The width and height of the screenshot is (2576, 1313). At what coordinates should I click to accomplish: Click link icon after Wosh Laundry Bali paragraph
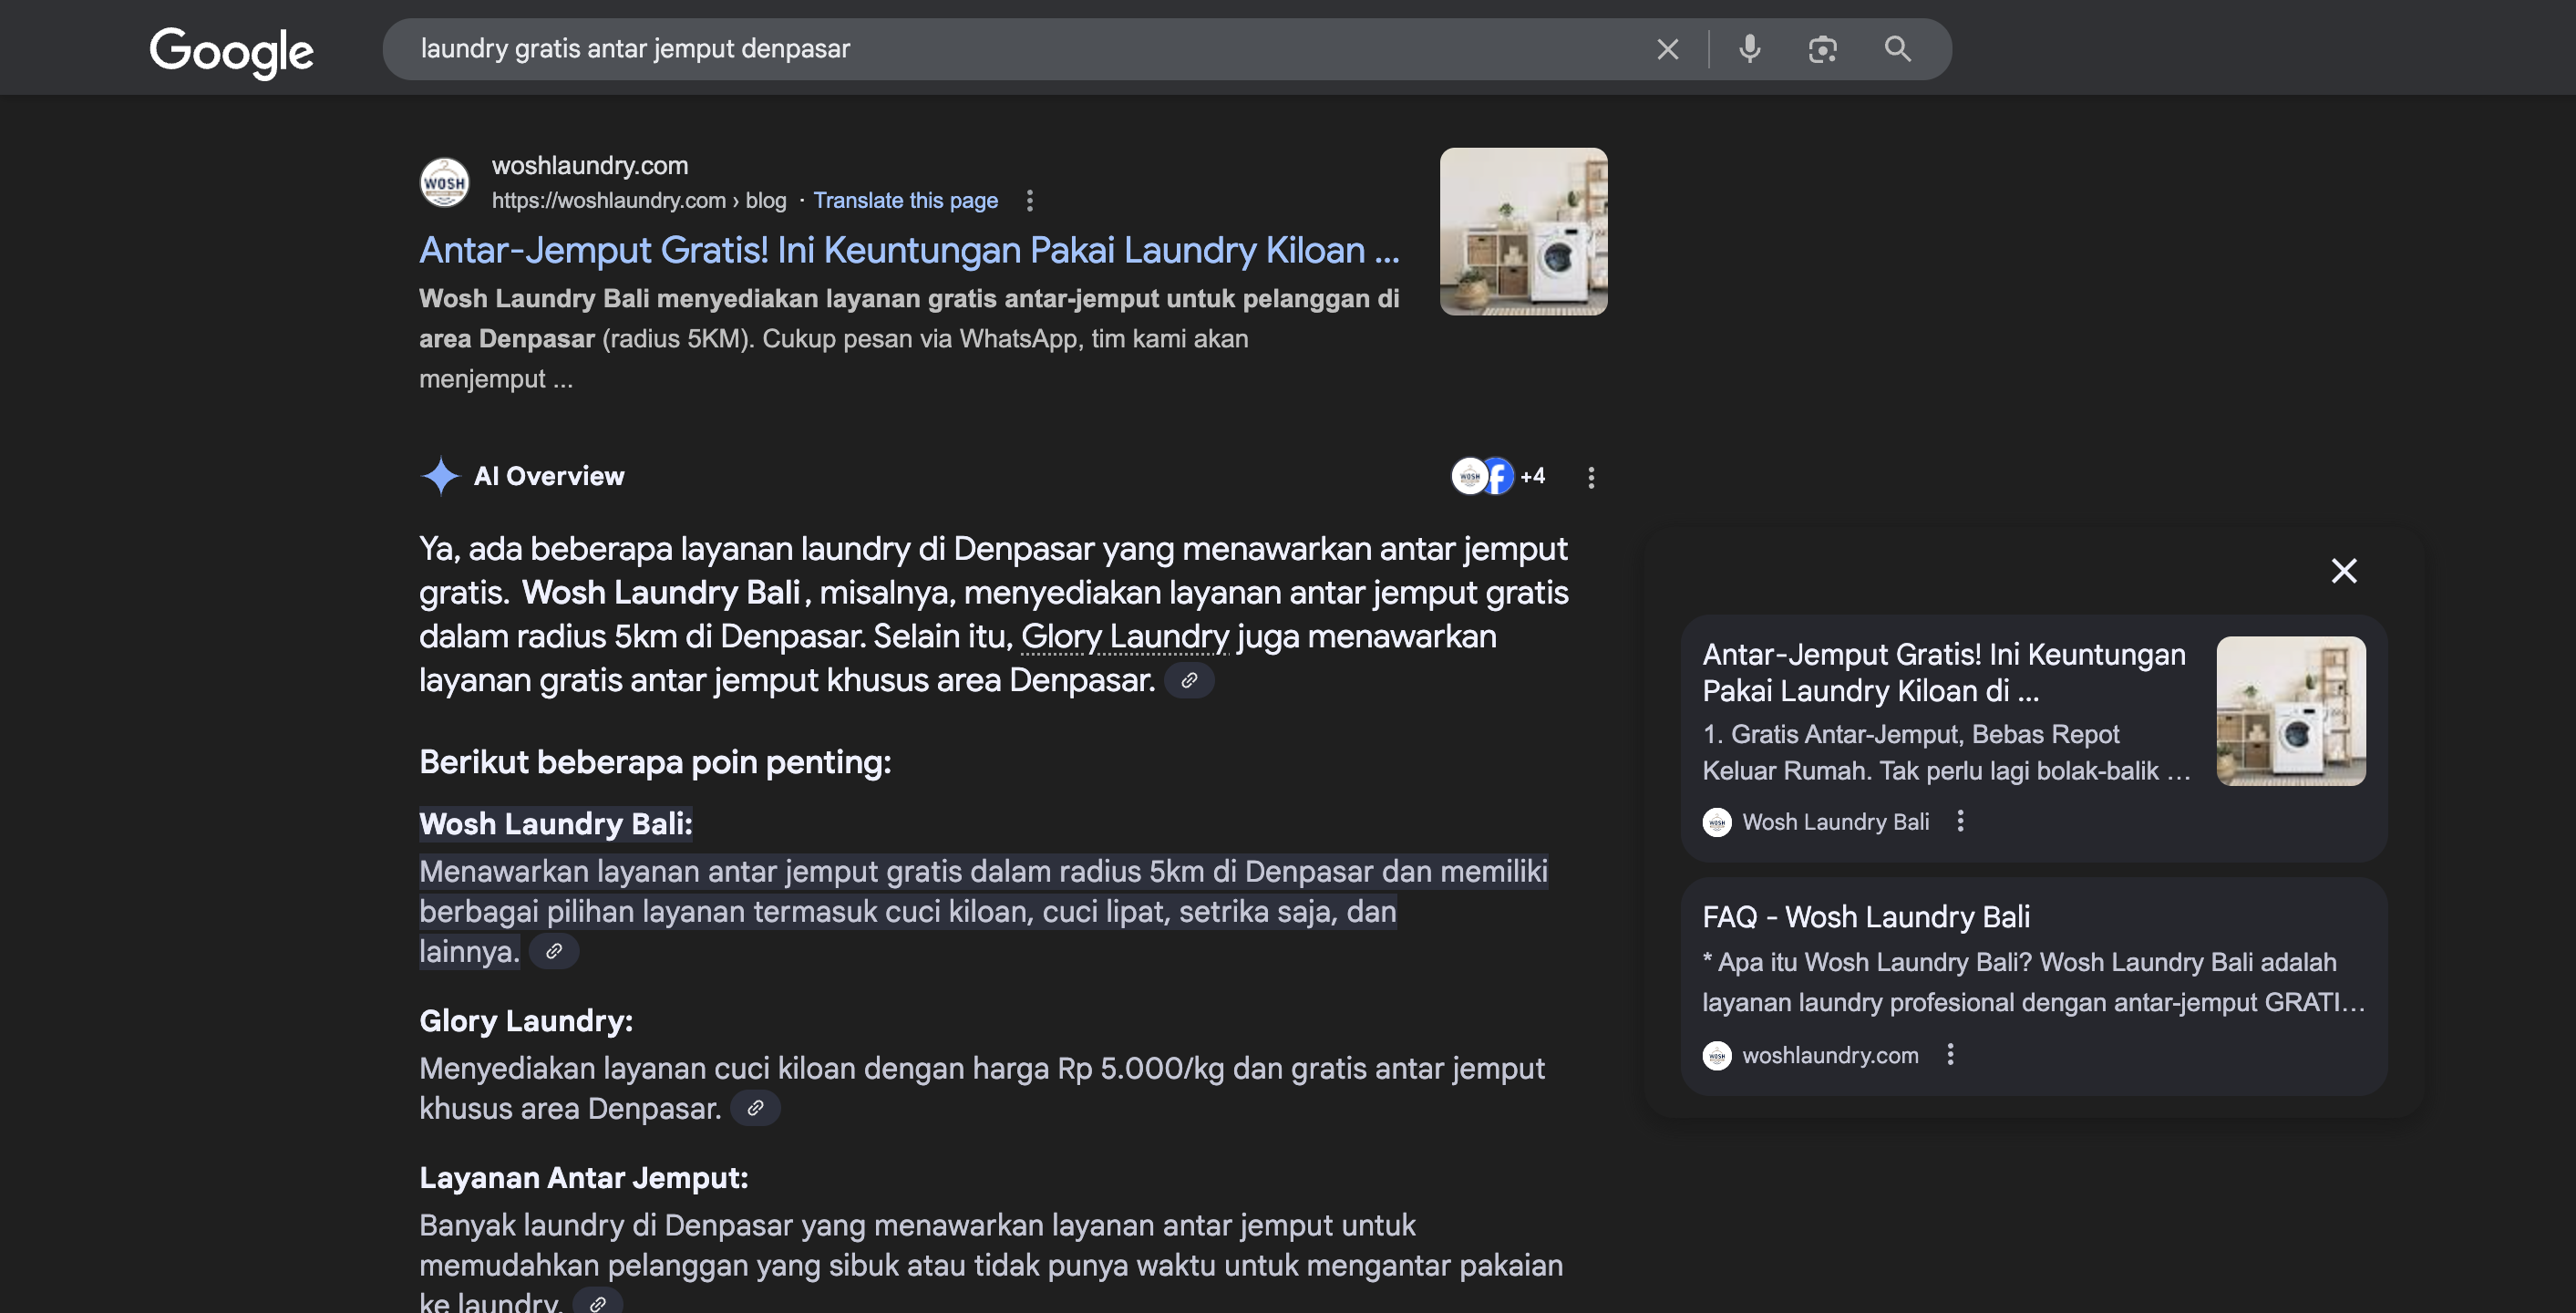click(553, 951)
